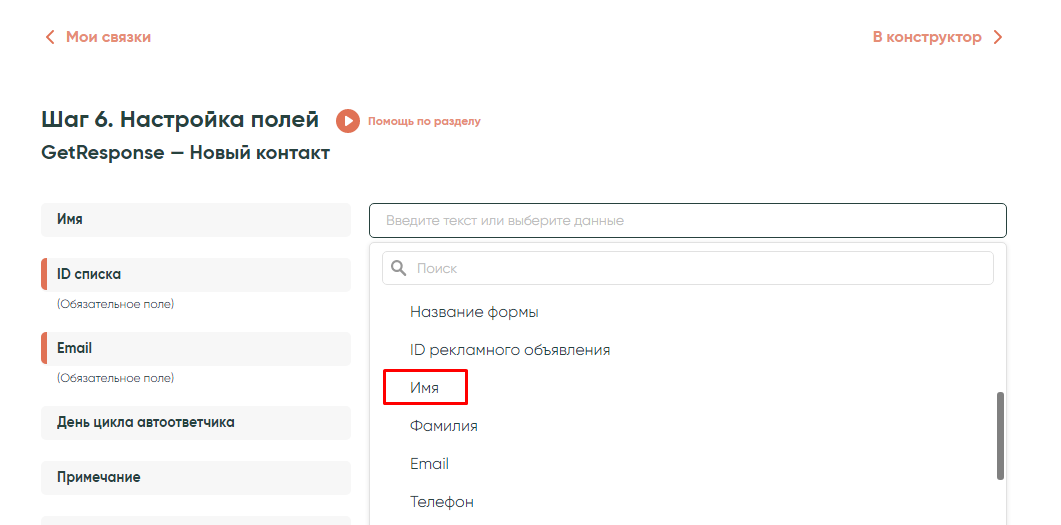Click the Имя data input field
1061x525 pixels.
(x=687, y=220)
